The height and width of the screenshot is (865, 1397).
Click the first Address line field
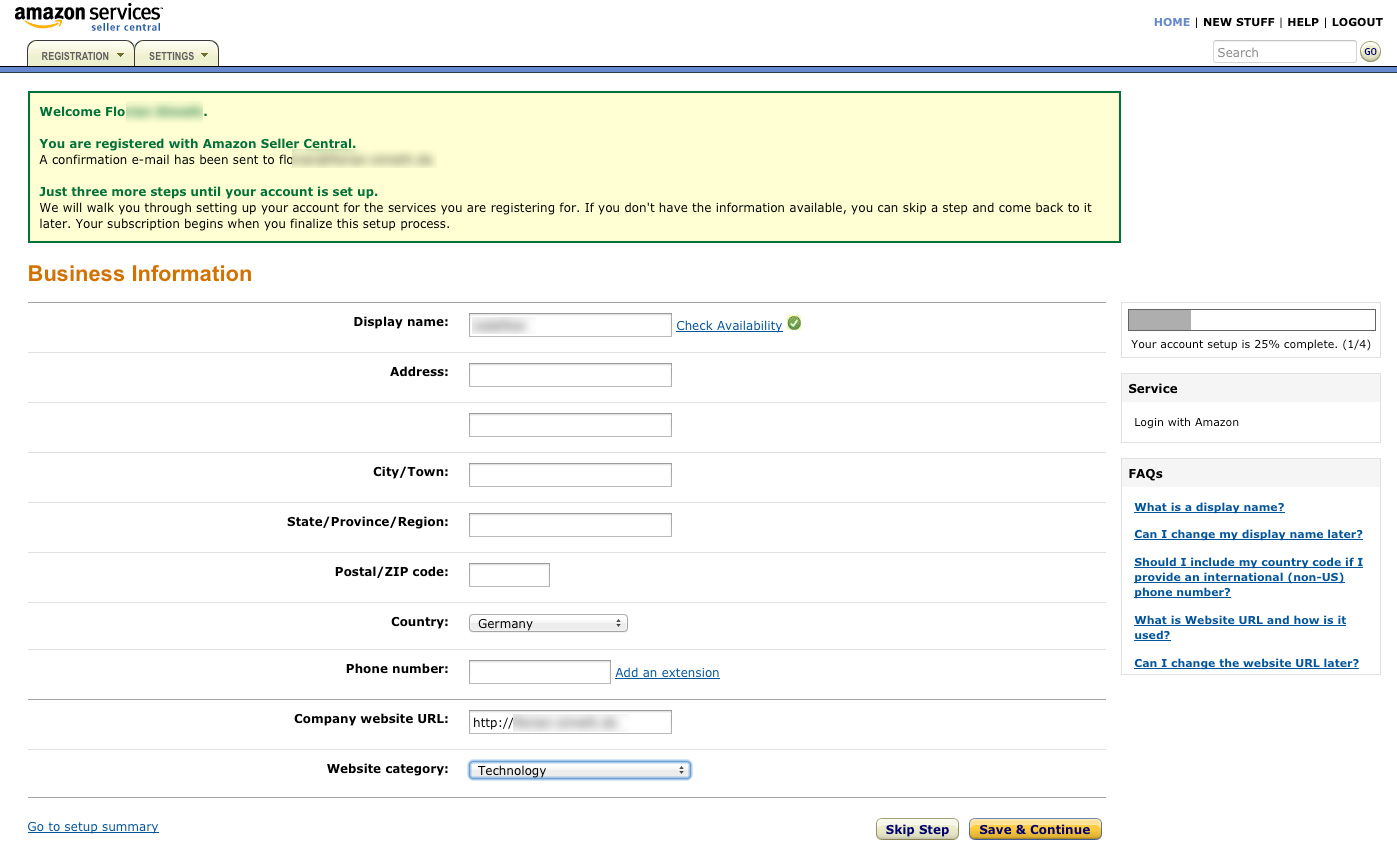(570, 375)
